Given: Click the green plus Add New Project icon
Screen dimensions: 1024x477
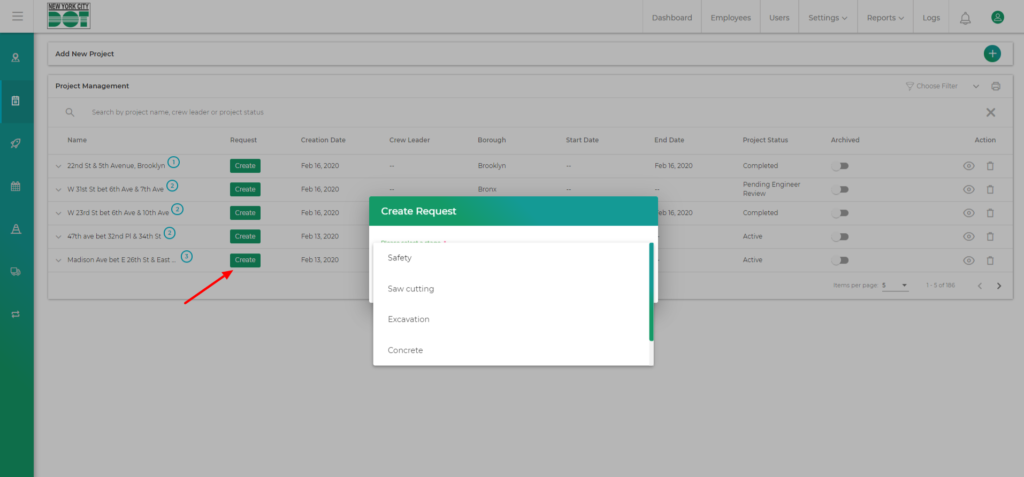Looking at the screenshot, I should 991,54.
